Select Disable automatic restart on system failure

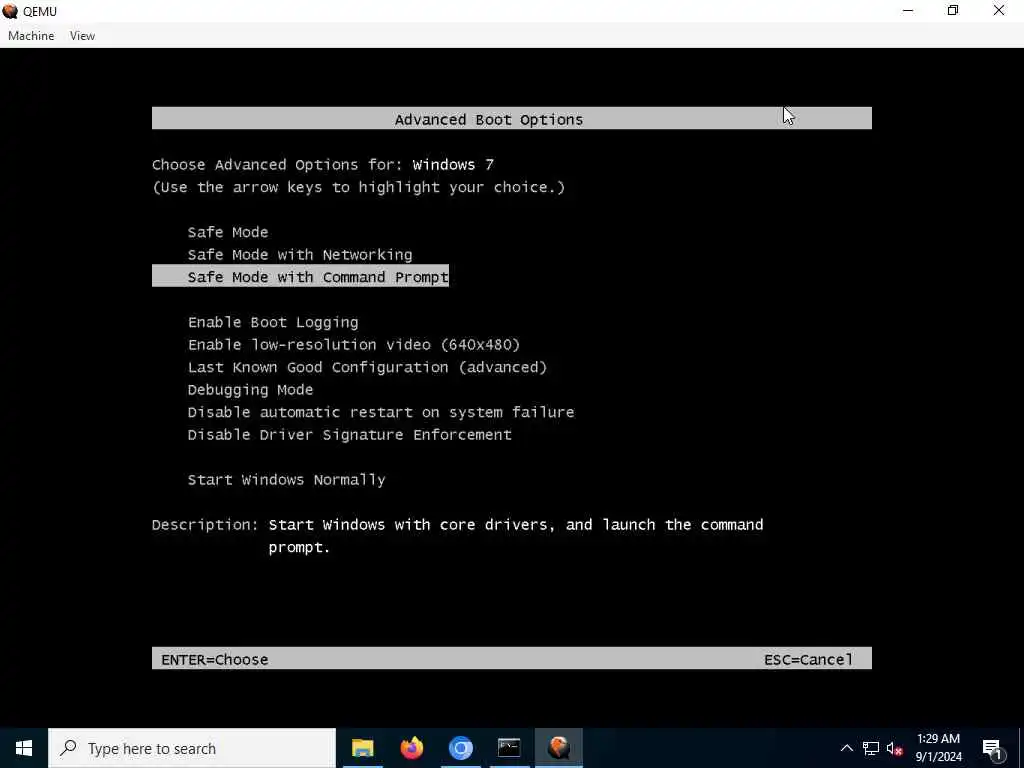[x=381, y=412]
